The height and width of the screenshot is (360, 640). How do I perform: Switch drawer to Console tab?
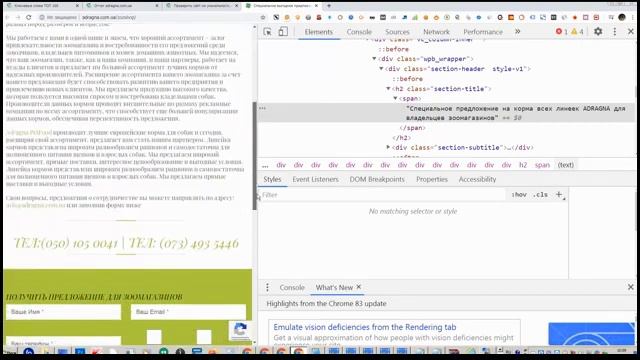[292, 287]
